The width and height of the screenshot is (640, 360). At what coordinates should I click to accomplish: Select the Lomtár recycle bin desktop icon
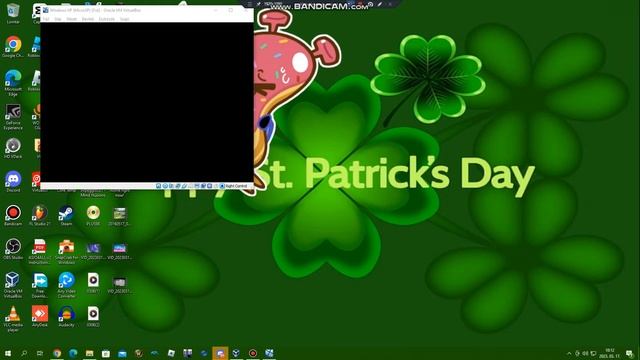13,13
